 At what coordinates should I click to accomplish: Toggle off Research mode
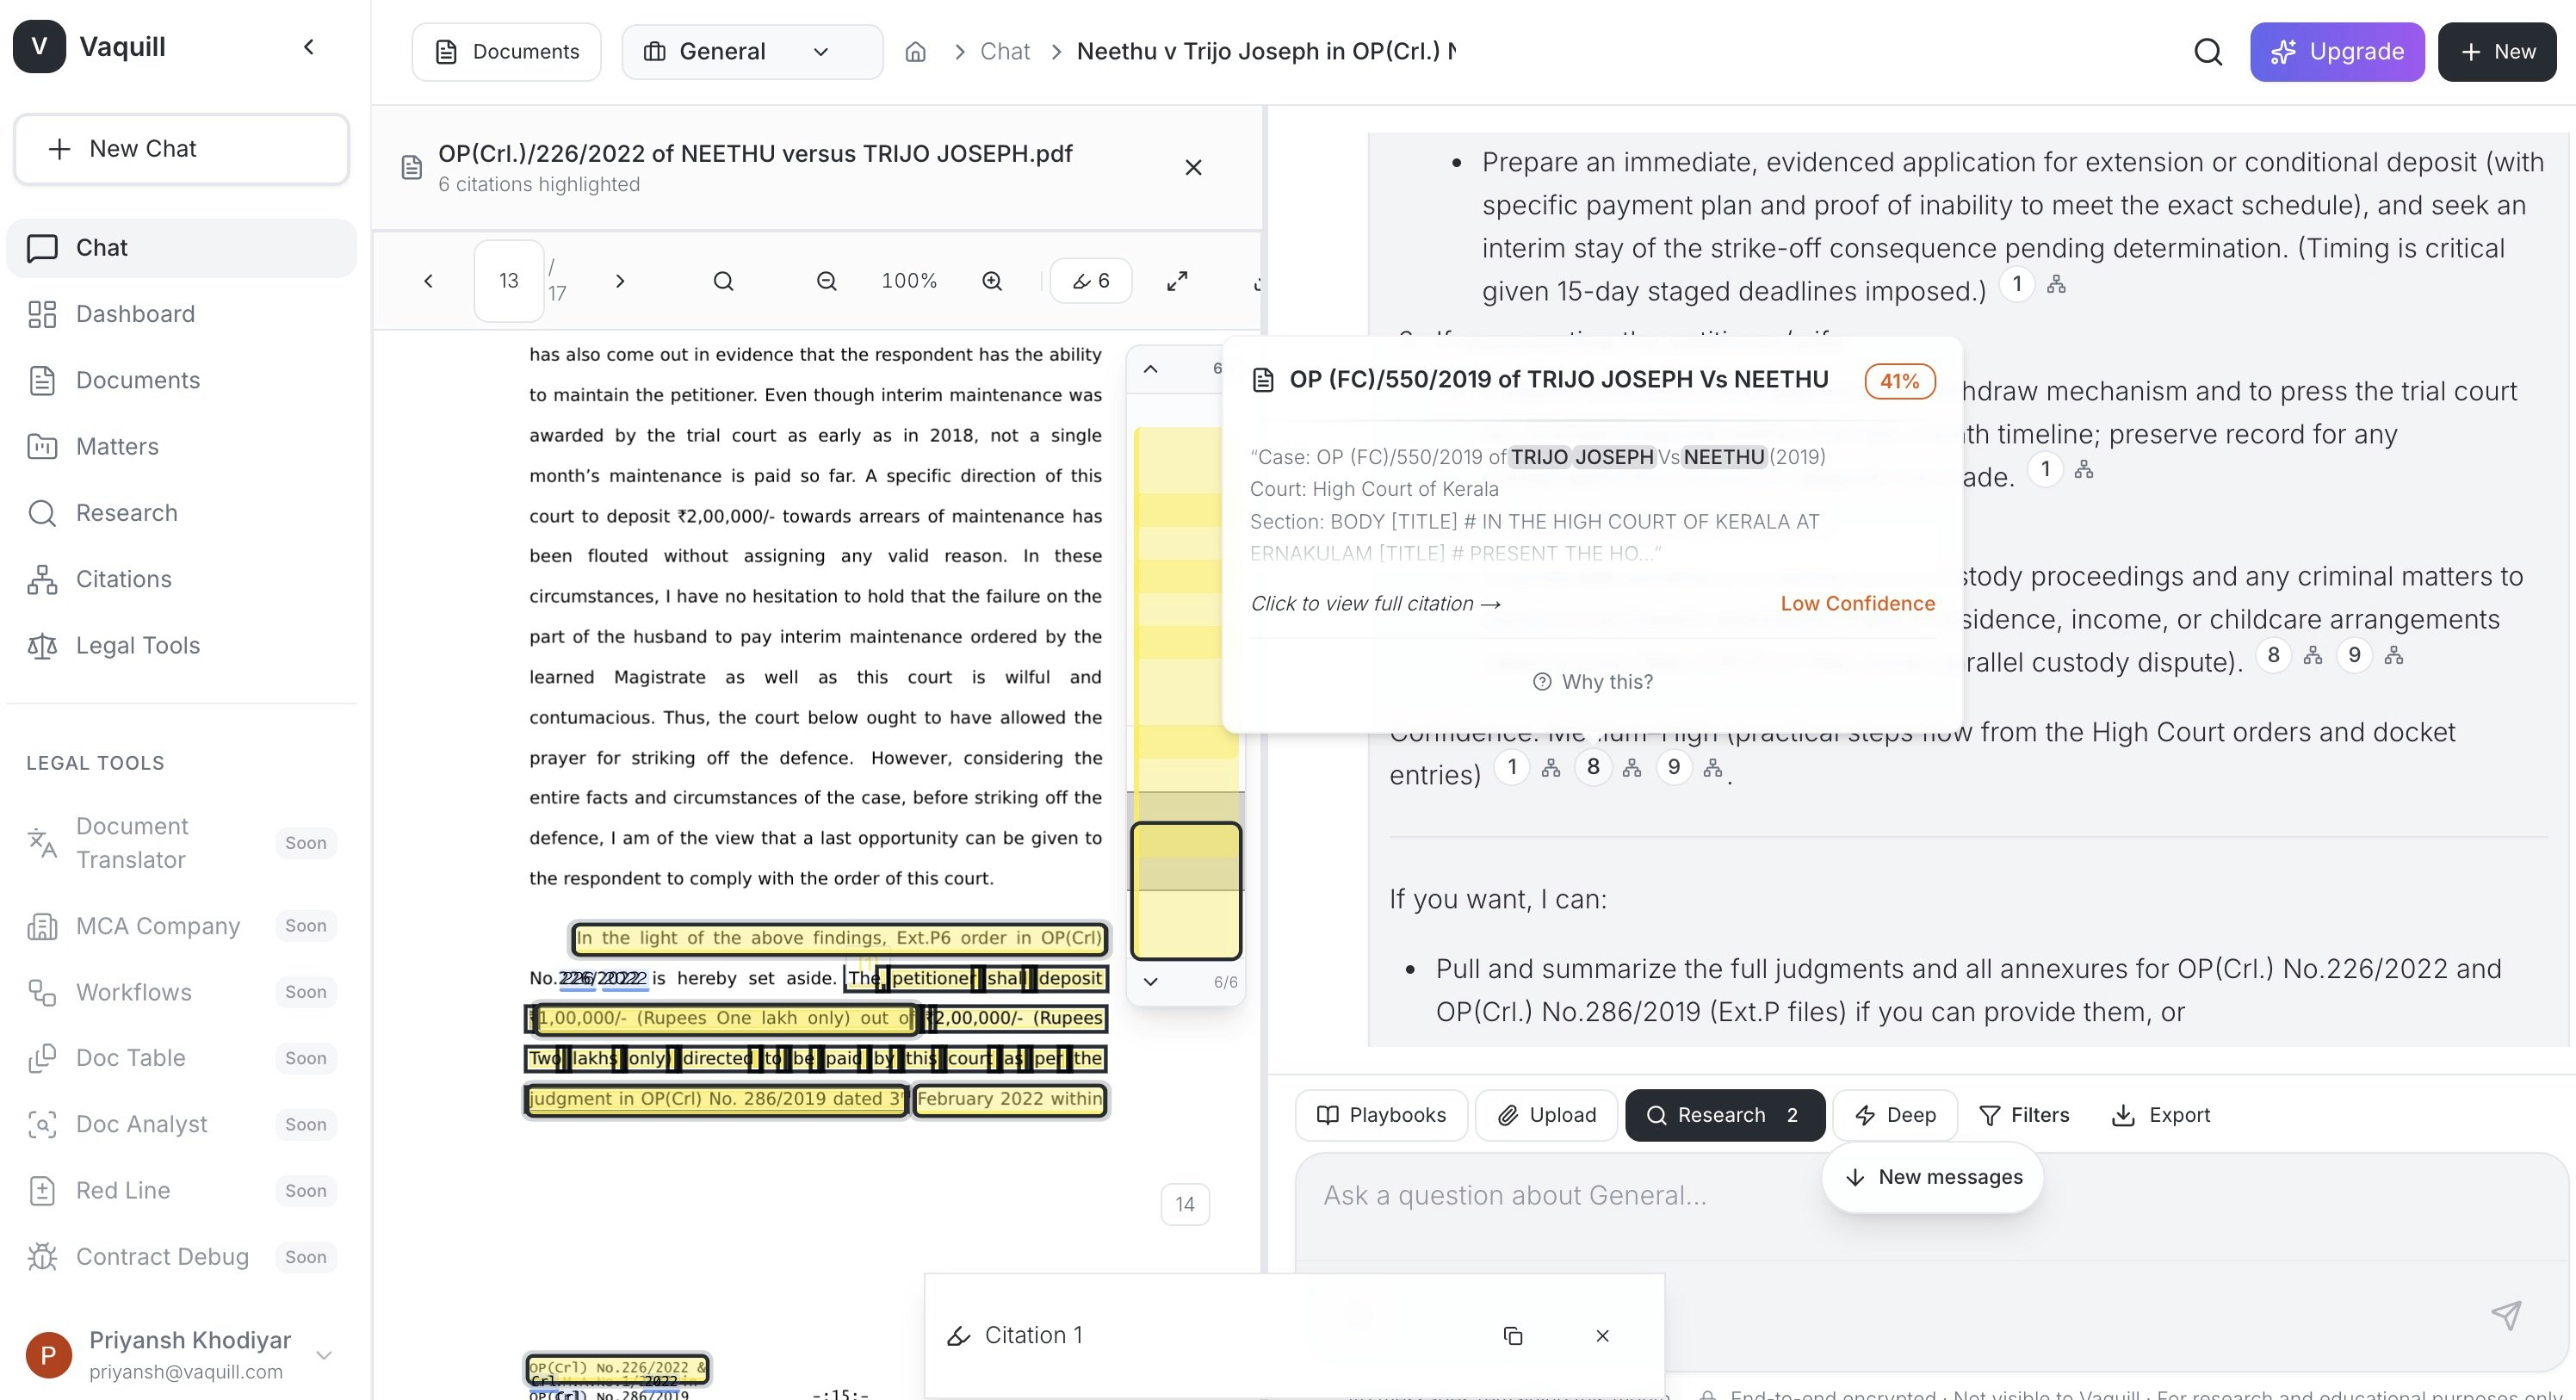(x=1724, y=1114)
